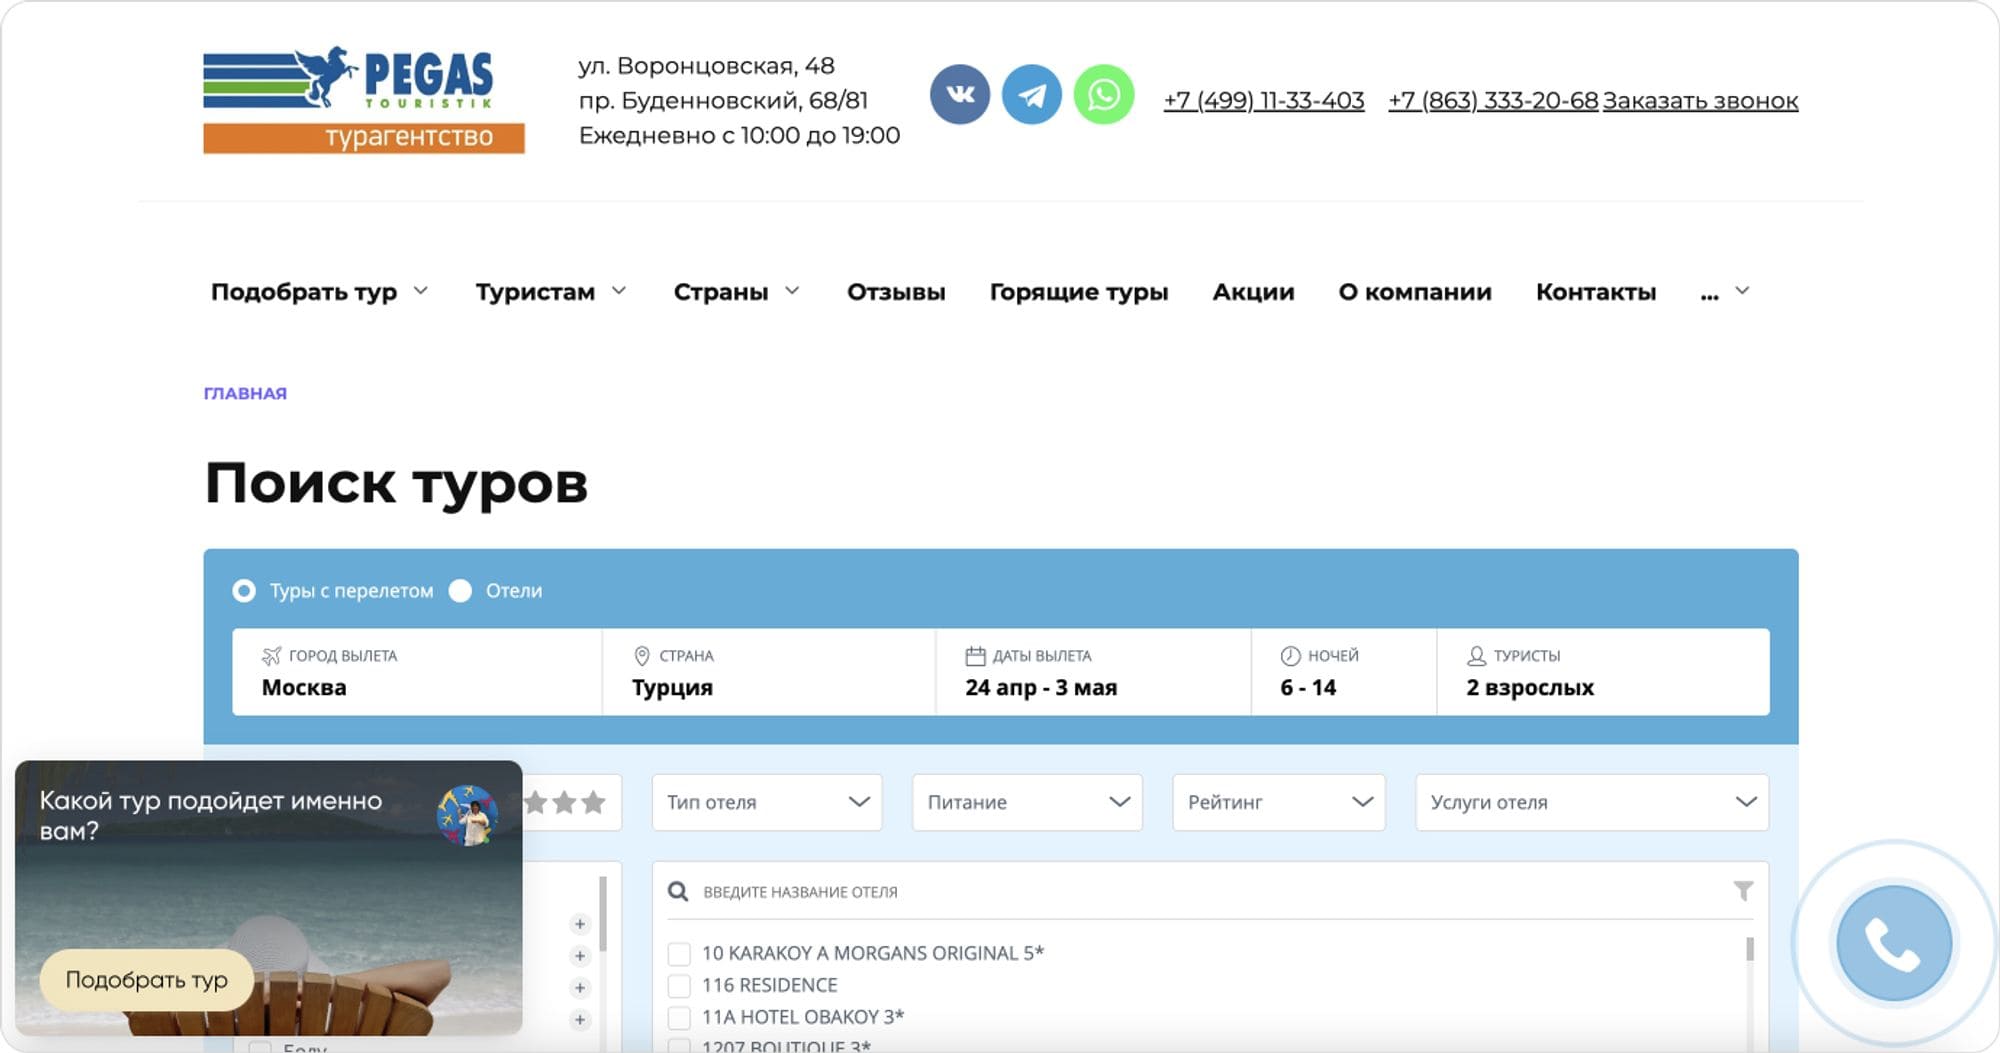
Task: Expand the Питание dropdown
Action: pyautogui.click(x=1027, y=802)
